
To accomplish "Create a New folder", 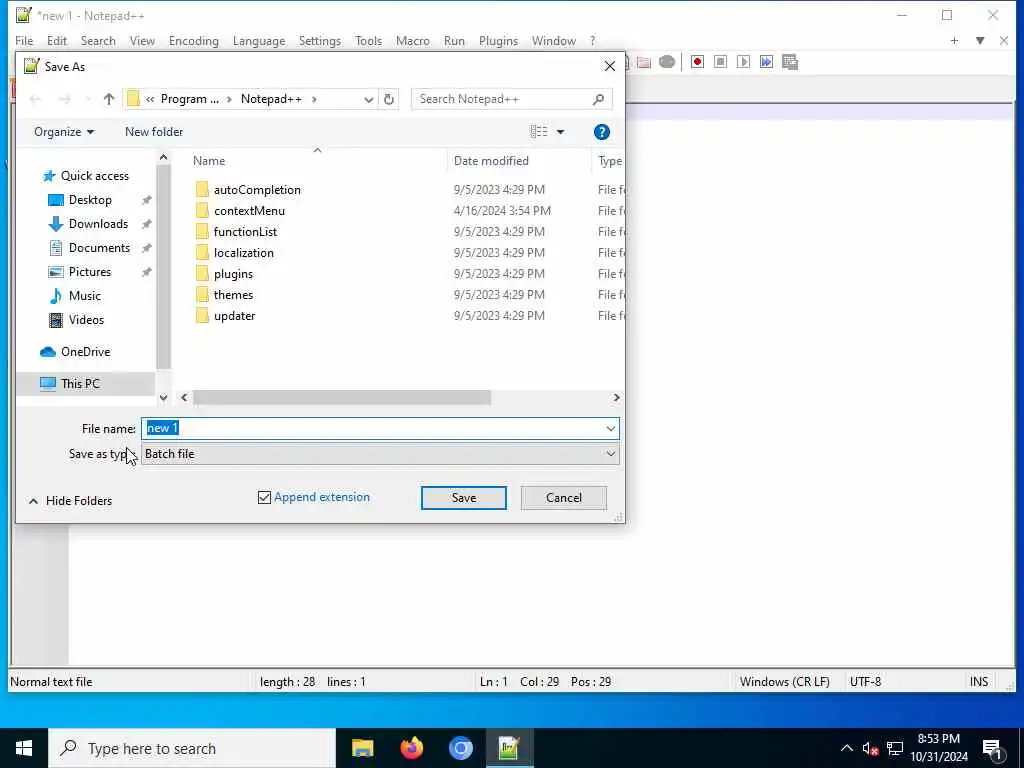I will coord(154,132).
